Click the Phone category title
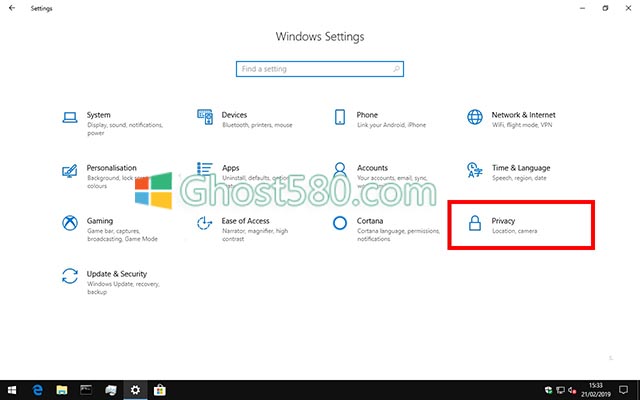 coord(367,115)
